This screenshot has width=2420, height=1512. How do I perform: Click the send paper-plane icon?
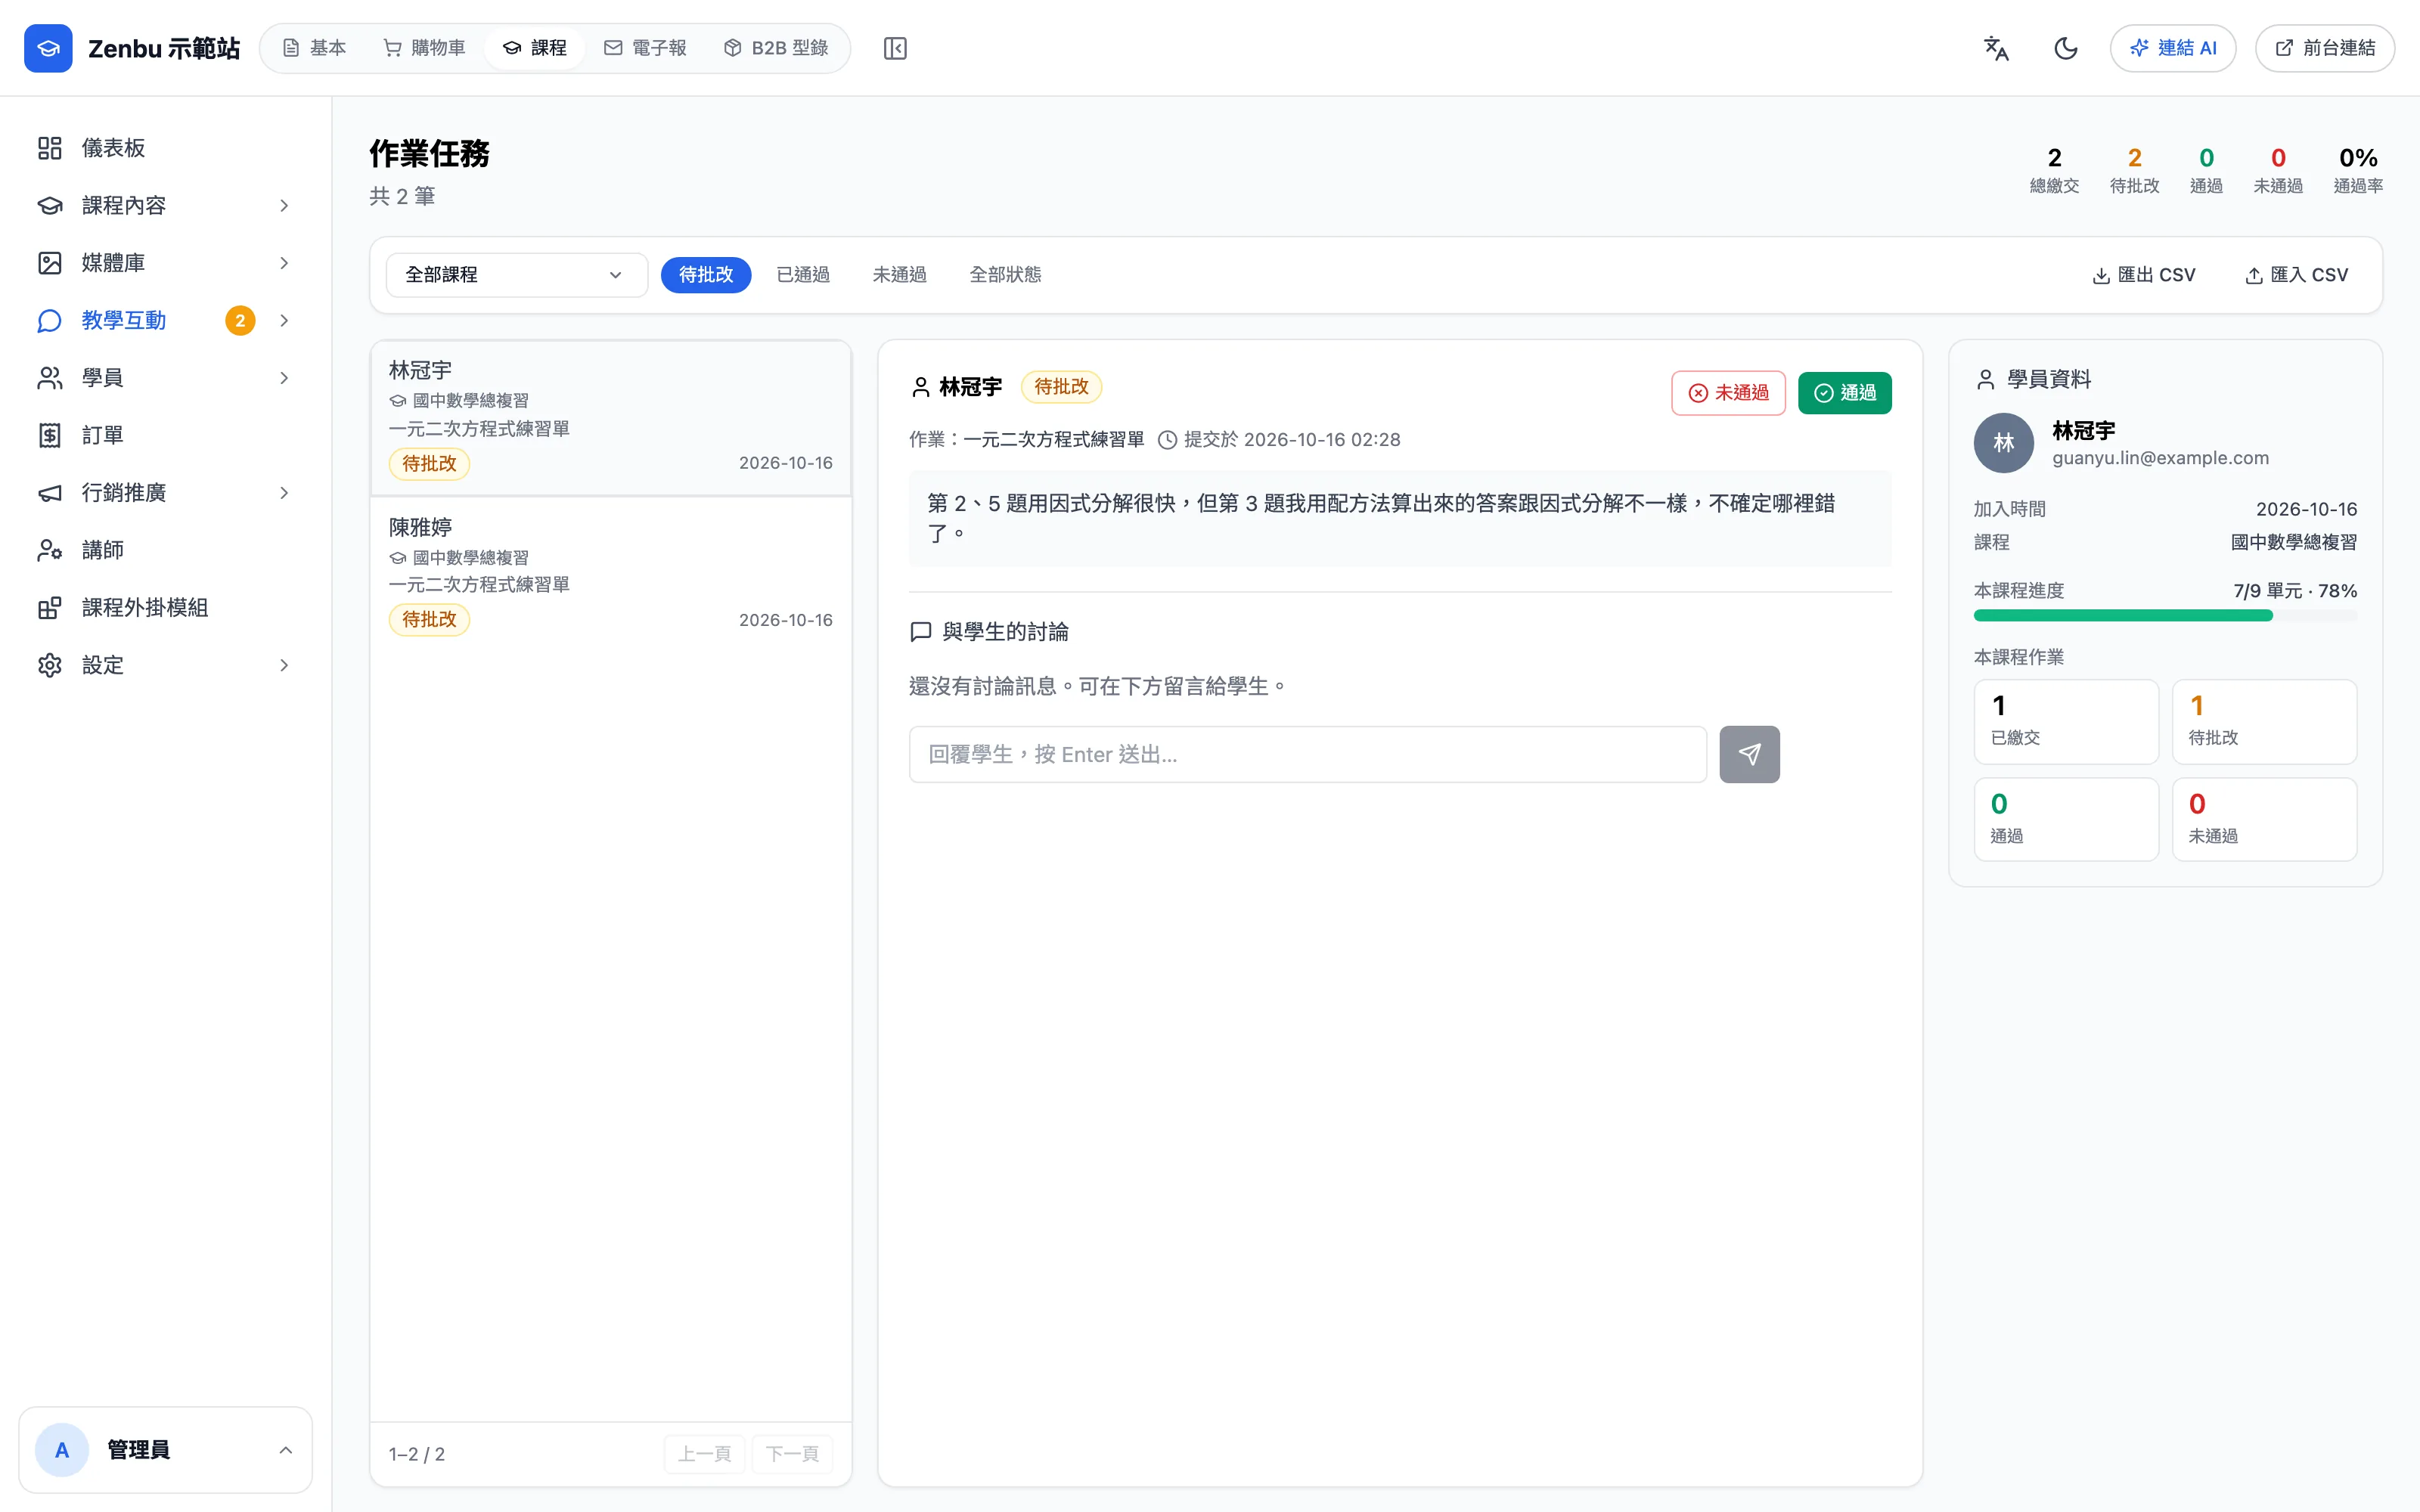click(1749, 755)
